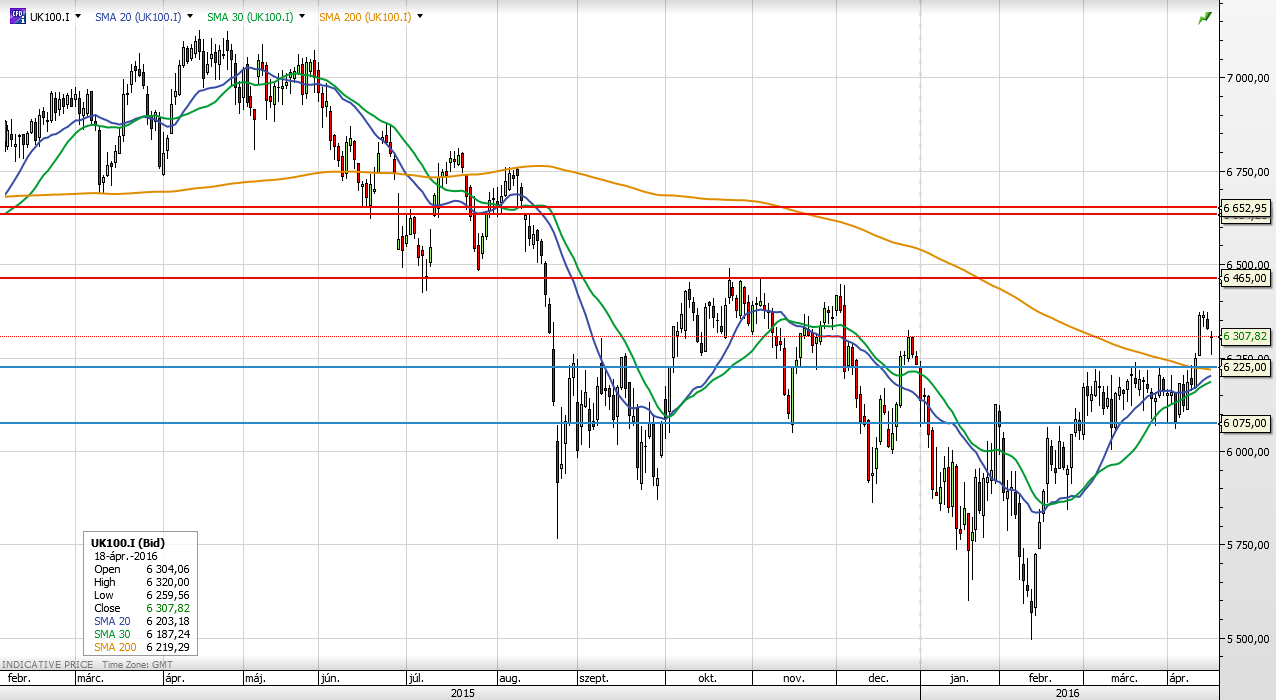Click the 2015 year label on the time axis
1276x700 pixels.
click(x=462, y=692)
